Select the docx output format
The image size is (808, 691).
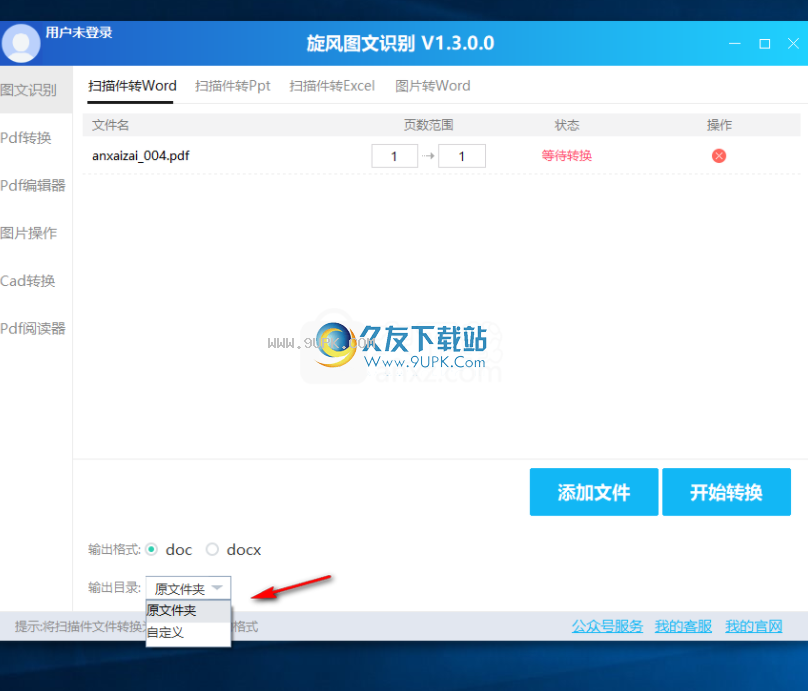click(x=212, y=549)
